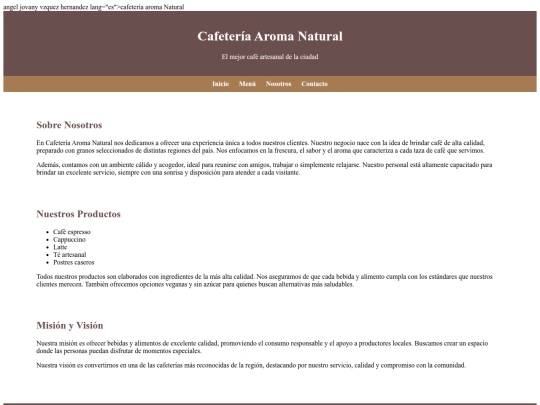Click the paragraph starting 'Nuestra misión es ofrecer'
The width and height of the screenshot is (540, 405).
[x=262, y=347]
